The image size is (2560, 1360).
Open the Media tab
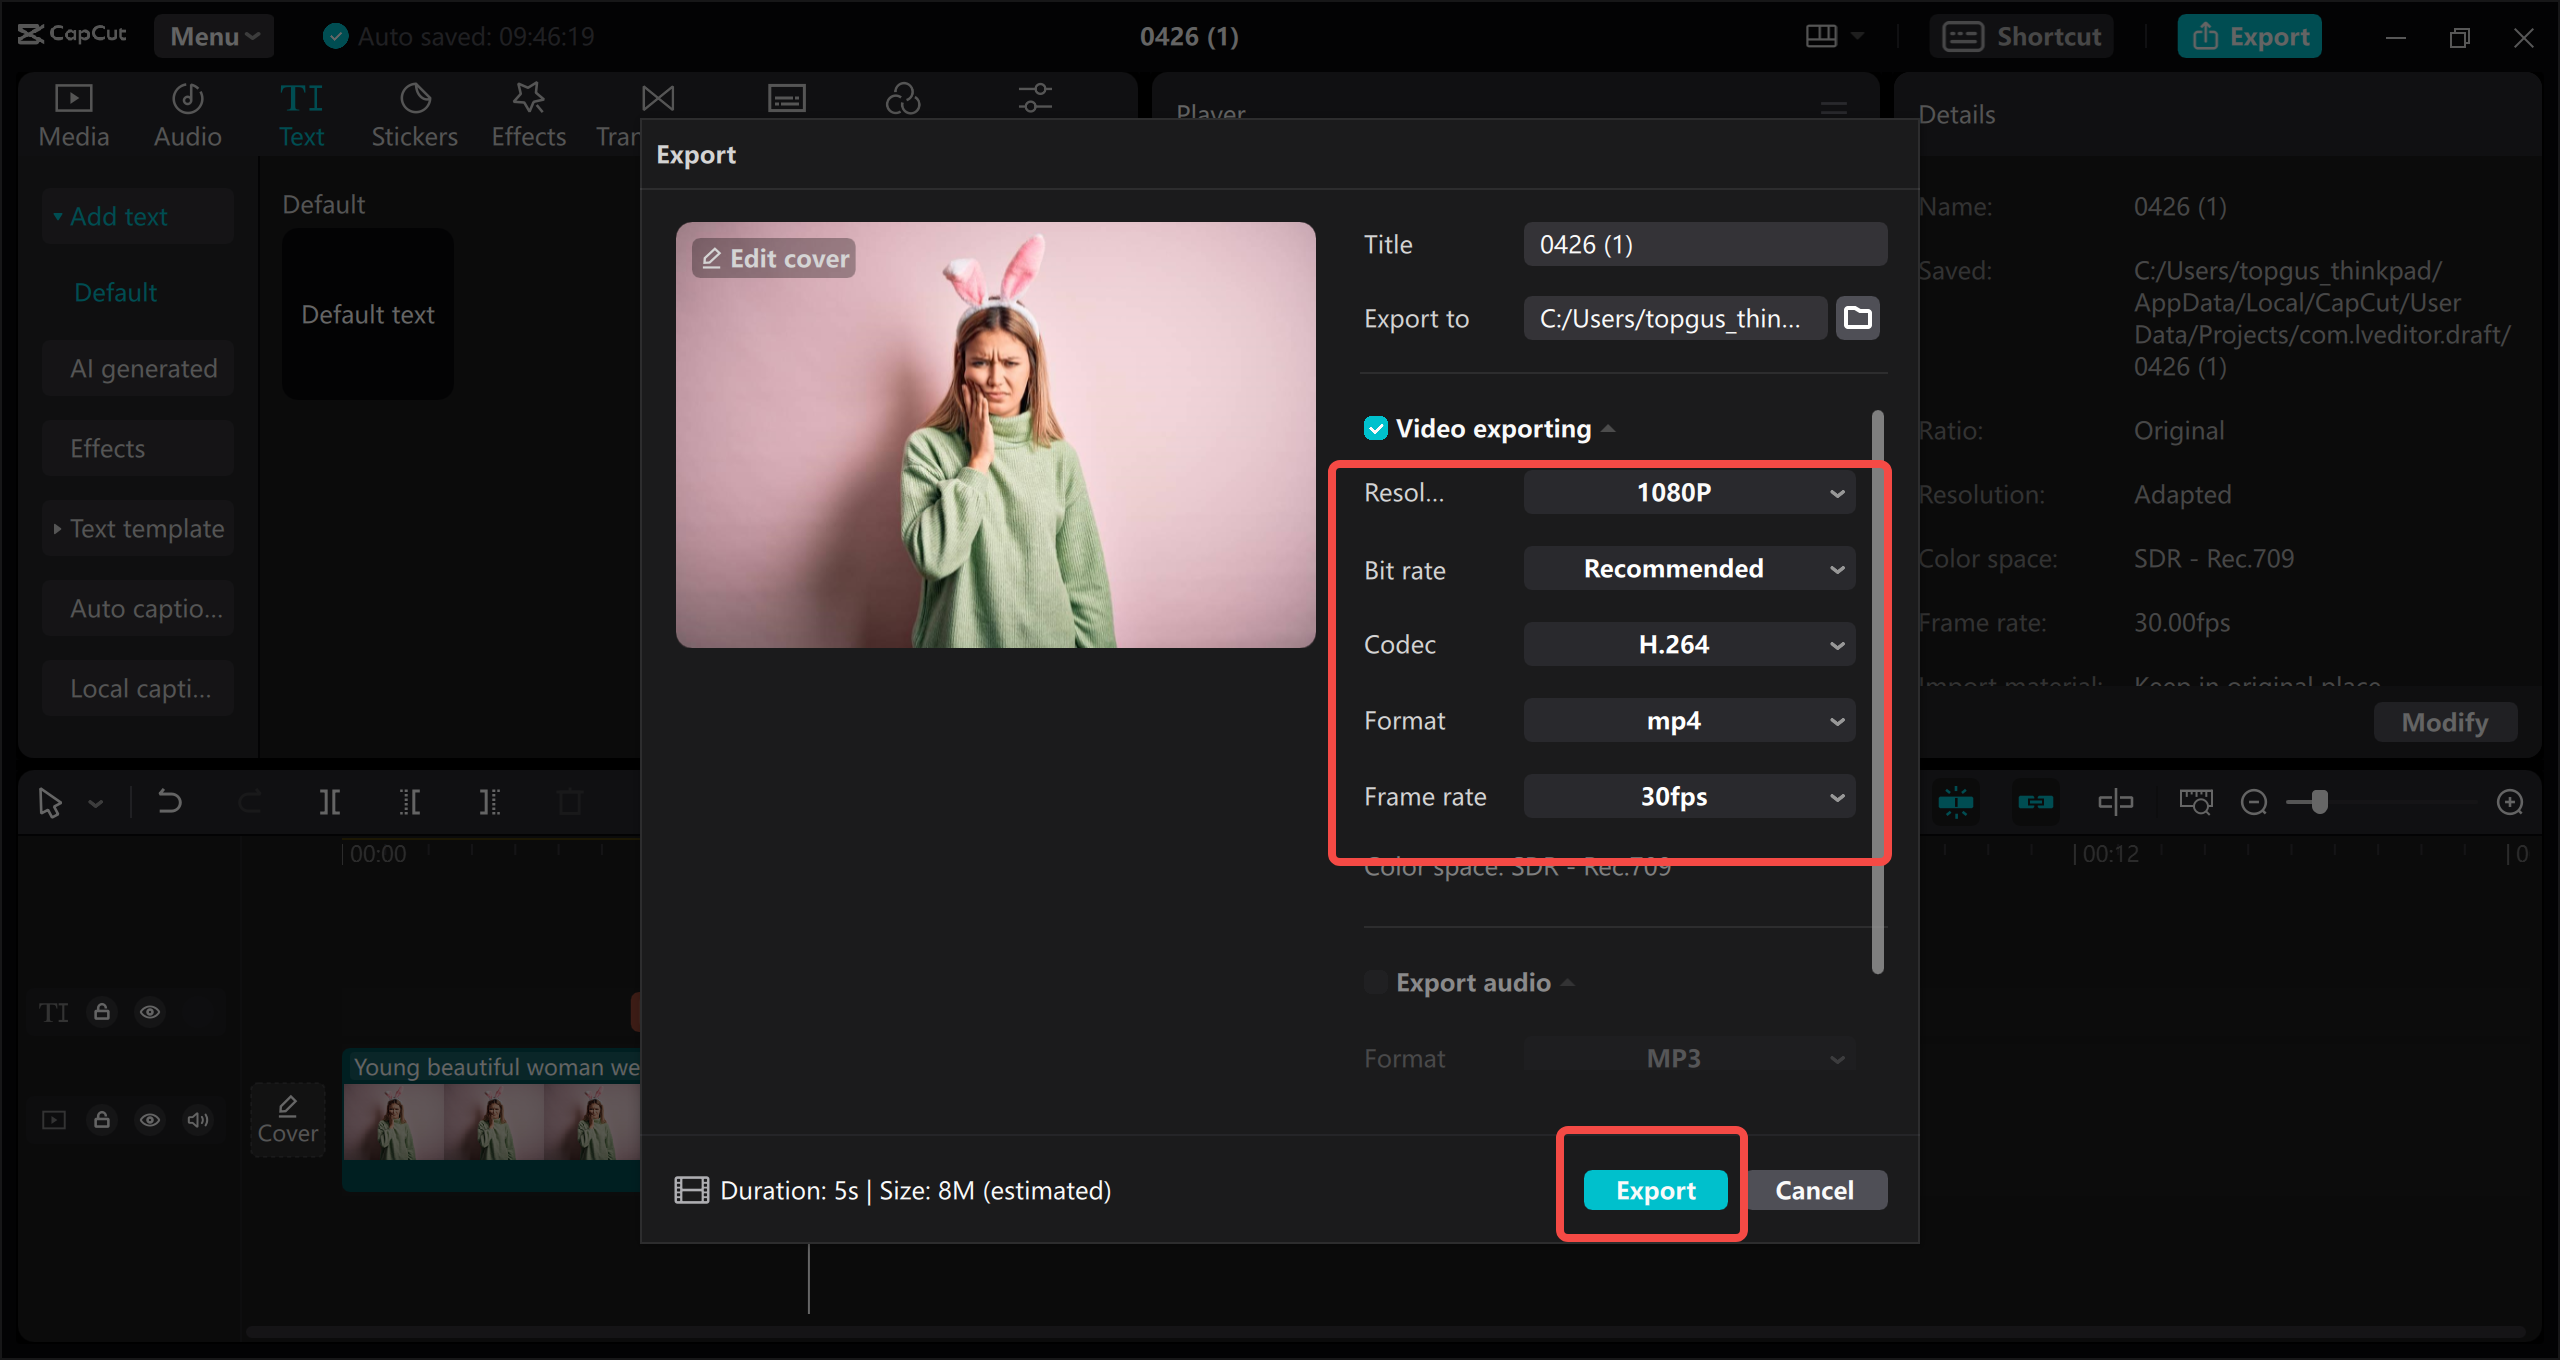(74, 116)
